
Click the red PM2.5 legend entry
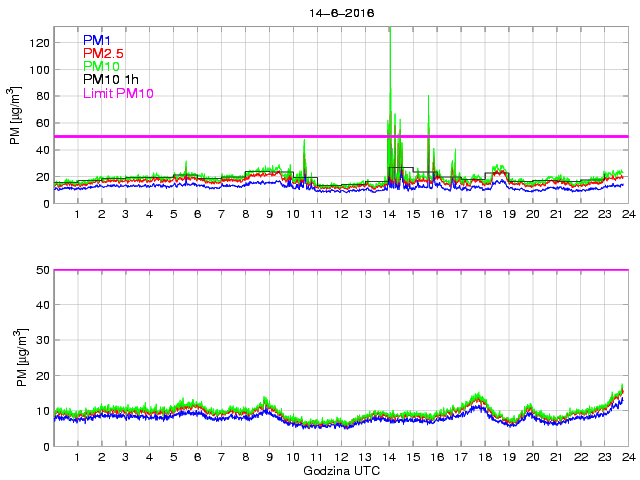point(103,53)
